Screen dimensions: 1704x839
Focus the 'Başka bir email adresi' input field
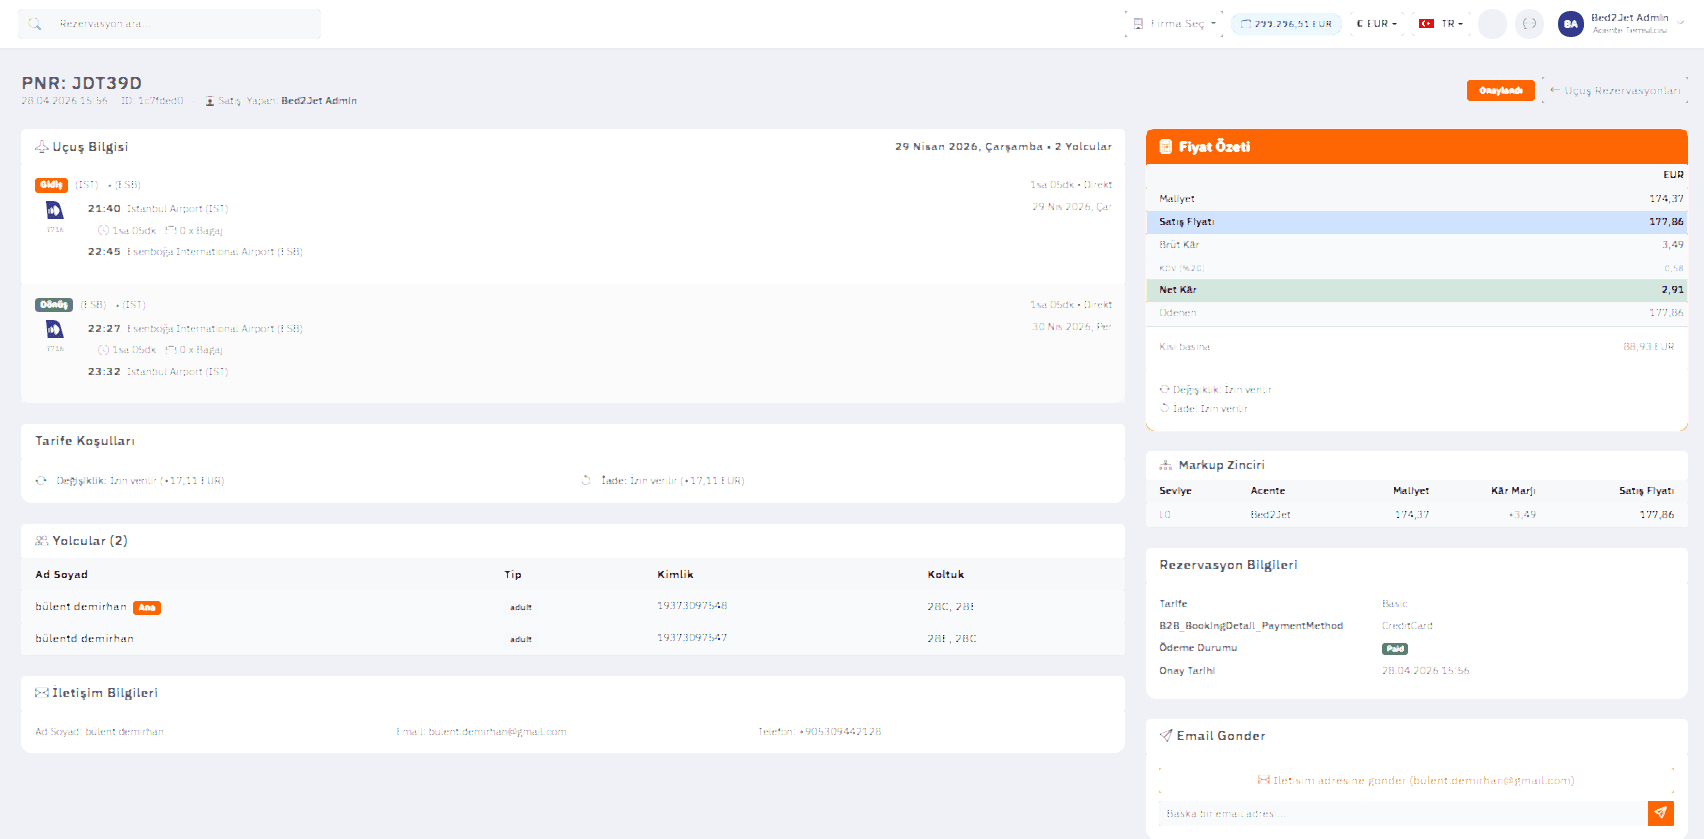click(x=1403, y=813)
